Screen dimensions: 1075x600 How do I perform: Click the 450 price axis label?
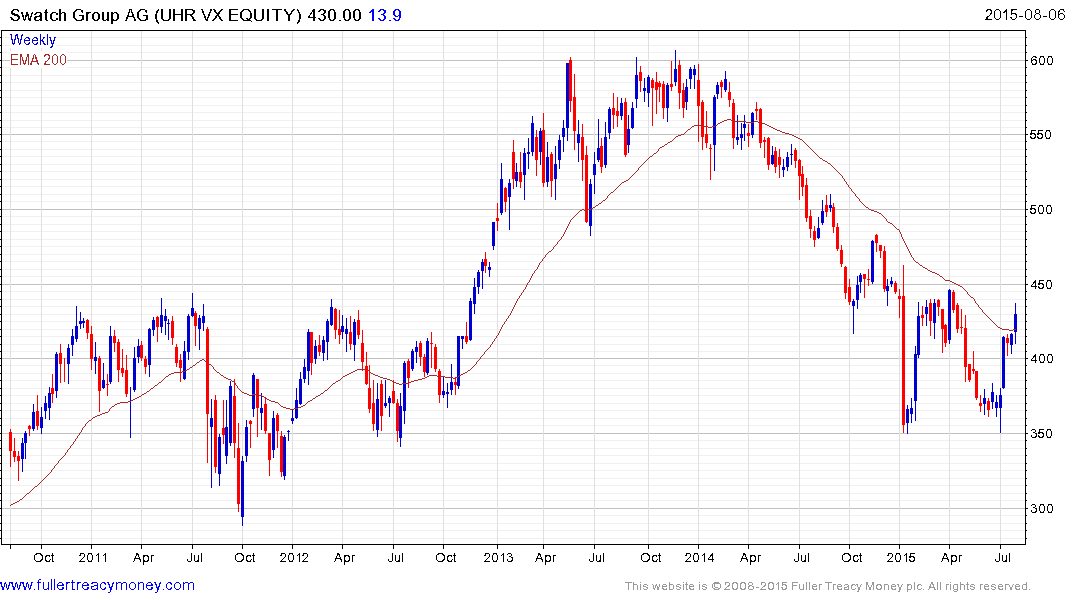[1041, 284]
